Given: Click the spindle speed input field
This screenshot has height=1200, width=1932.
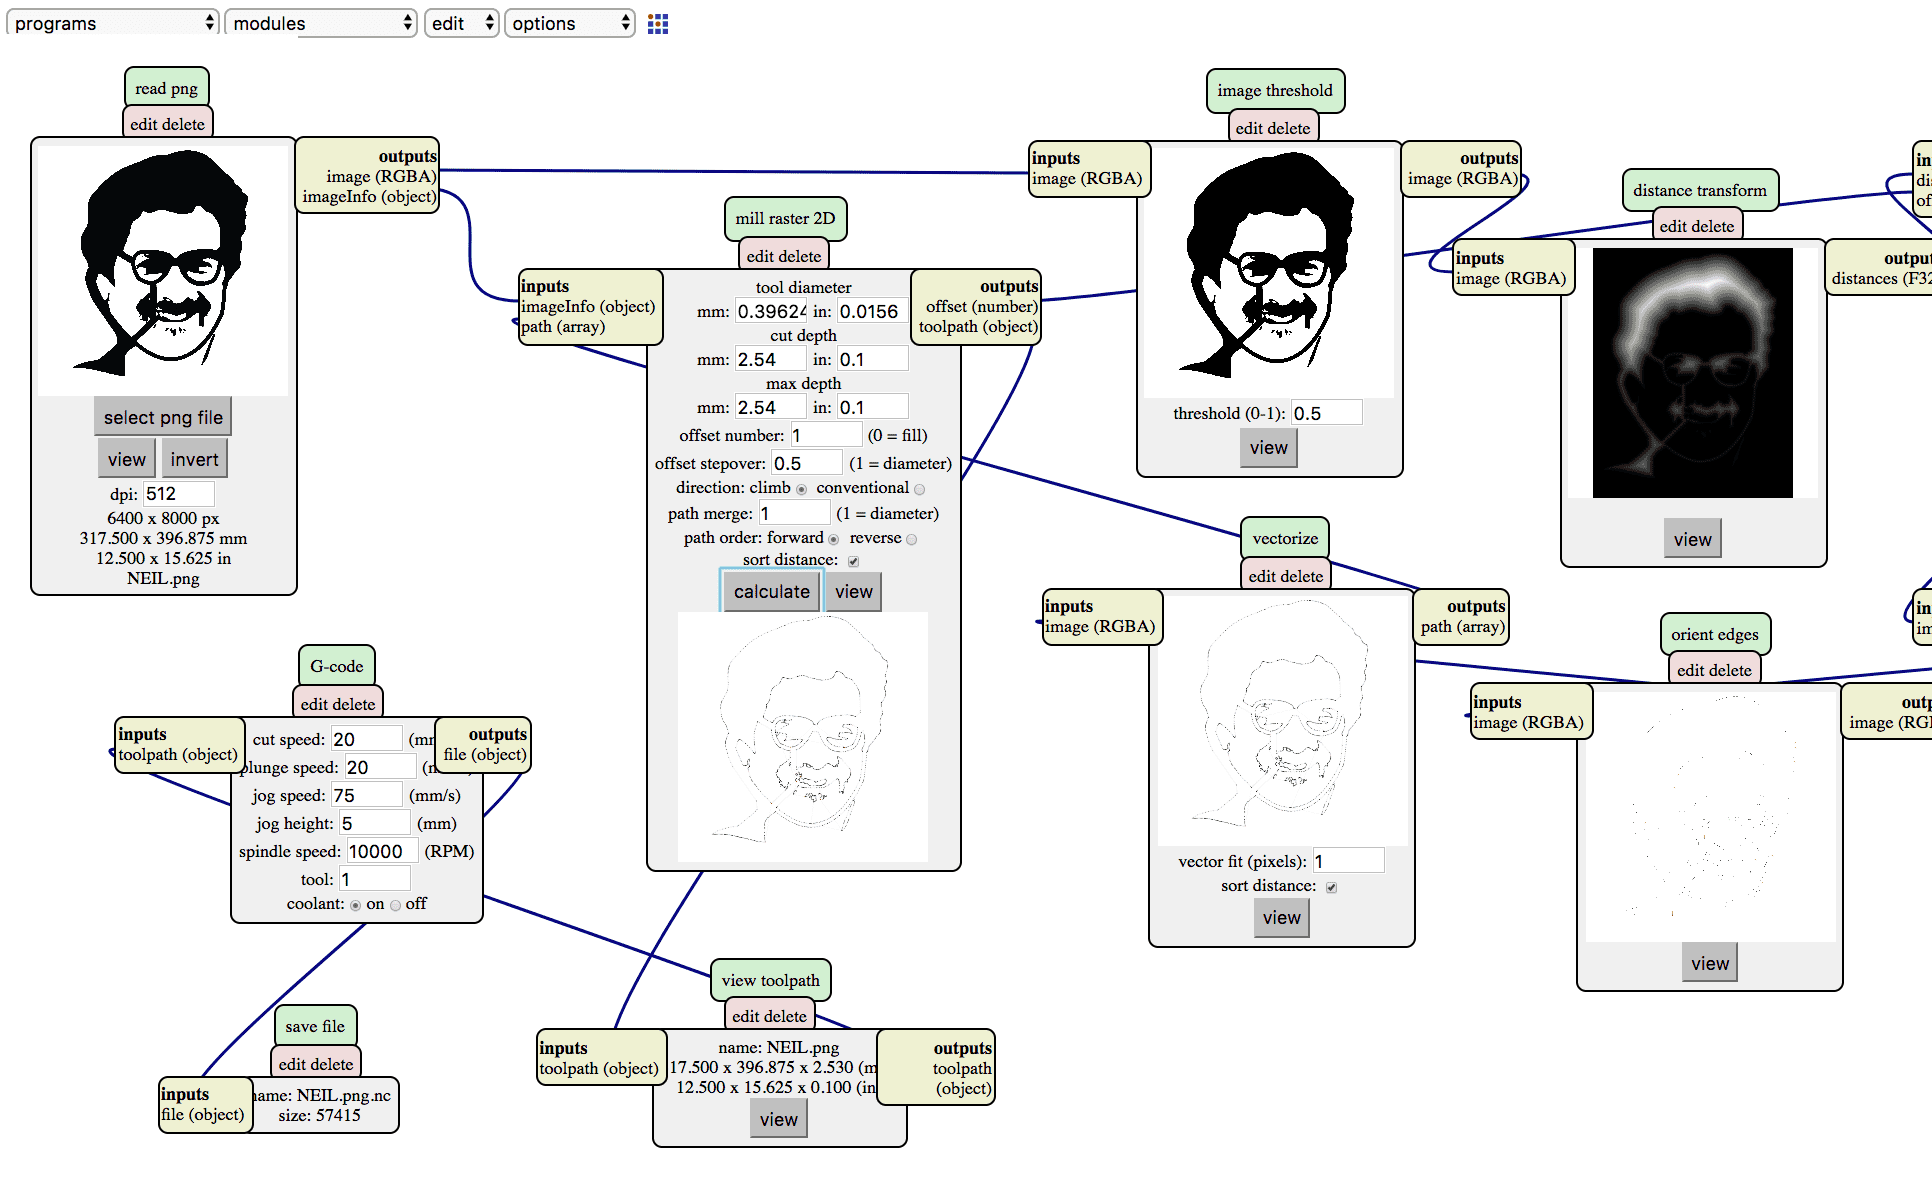Looking at the screenshot, I should point(381,851).
